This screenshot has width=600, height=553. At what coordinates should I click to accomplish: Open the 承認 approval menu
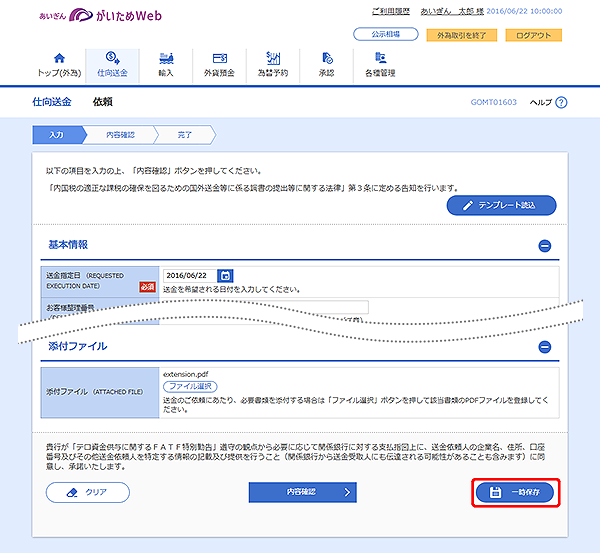(327, 65)
